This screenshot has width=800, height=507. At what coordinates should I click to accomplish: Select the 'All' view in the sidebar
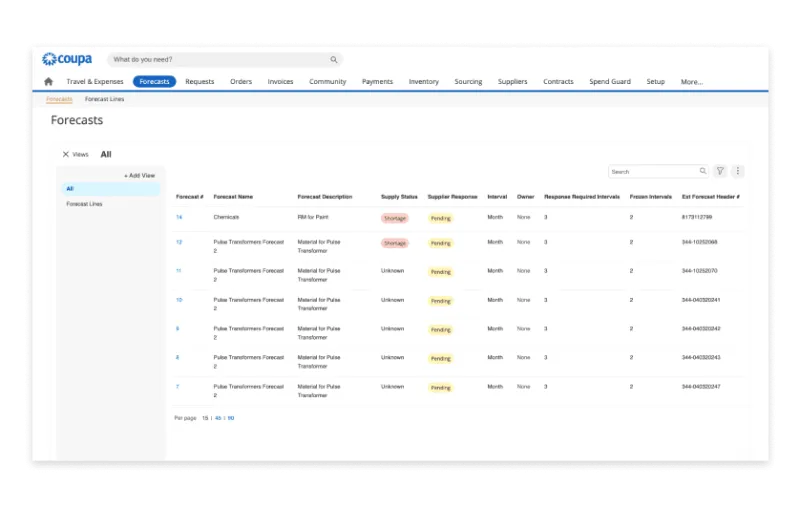(111, 189)
